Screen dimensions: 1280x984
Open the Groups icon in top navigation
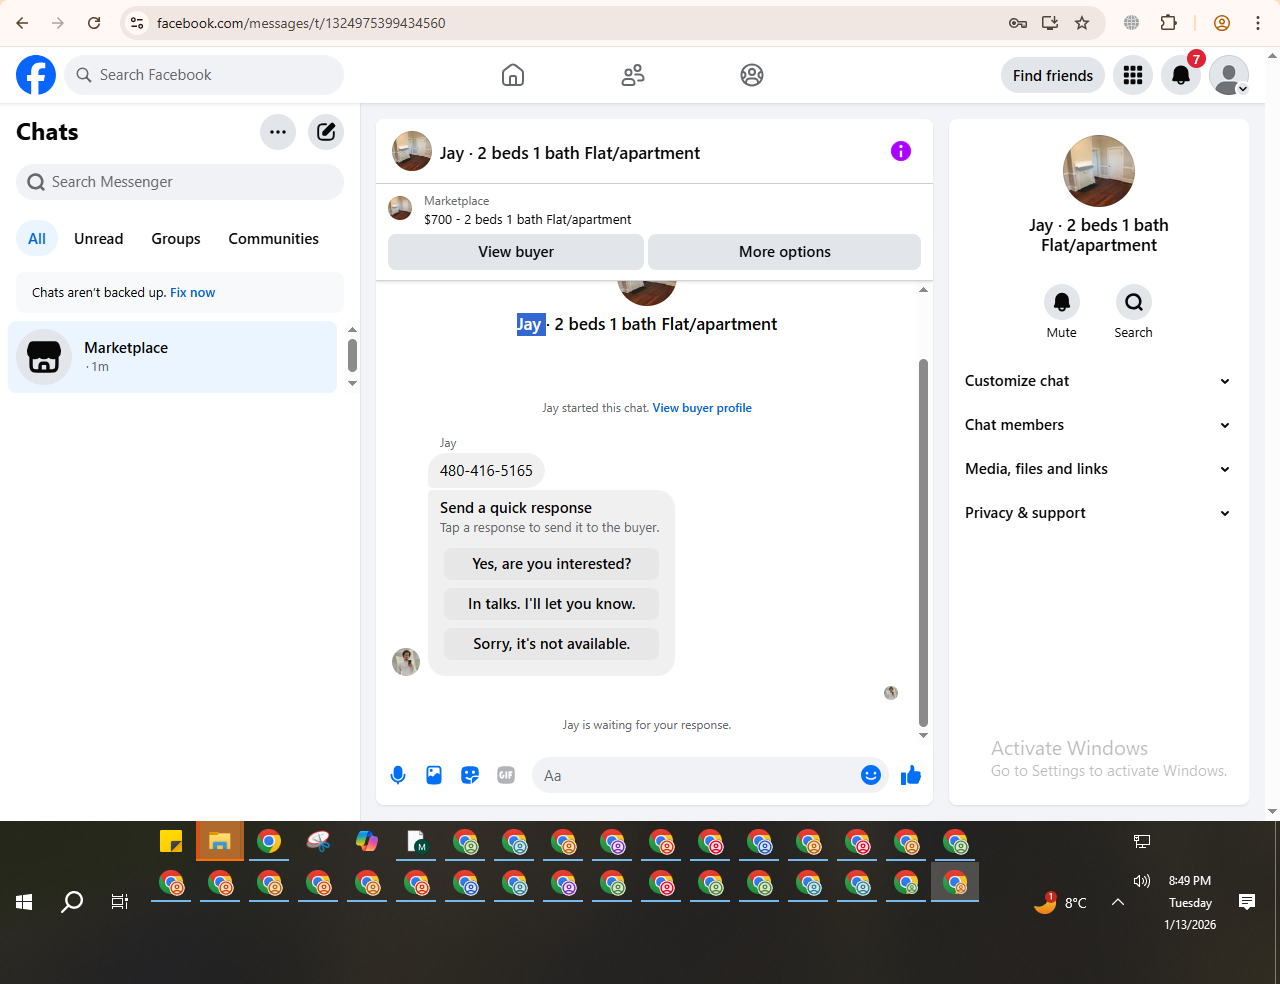[752, 75]
